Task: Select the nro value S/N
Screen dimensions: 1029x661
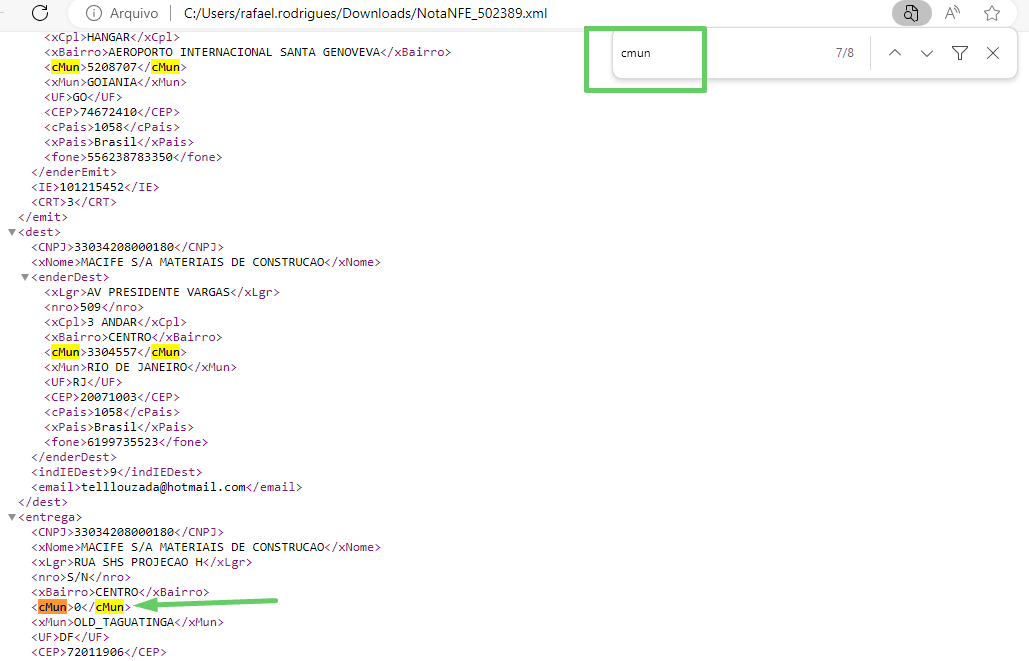Action: pos(77,577)
